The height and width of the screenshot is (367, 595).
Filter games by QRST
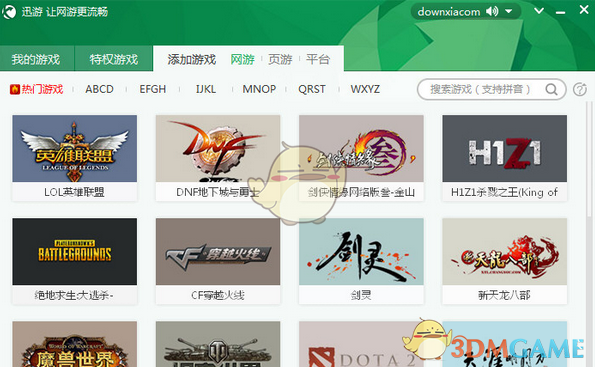[x=312, y=89]
